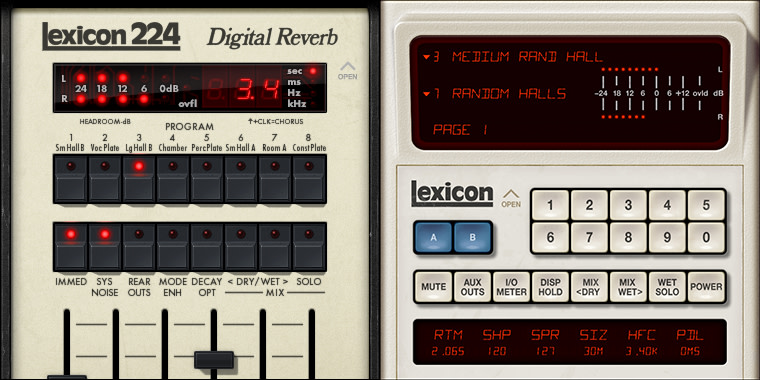Select program 8 Const Plate button
Viewport: 760px width, 380px height.
pos(309,179)
